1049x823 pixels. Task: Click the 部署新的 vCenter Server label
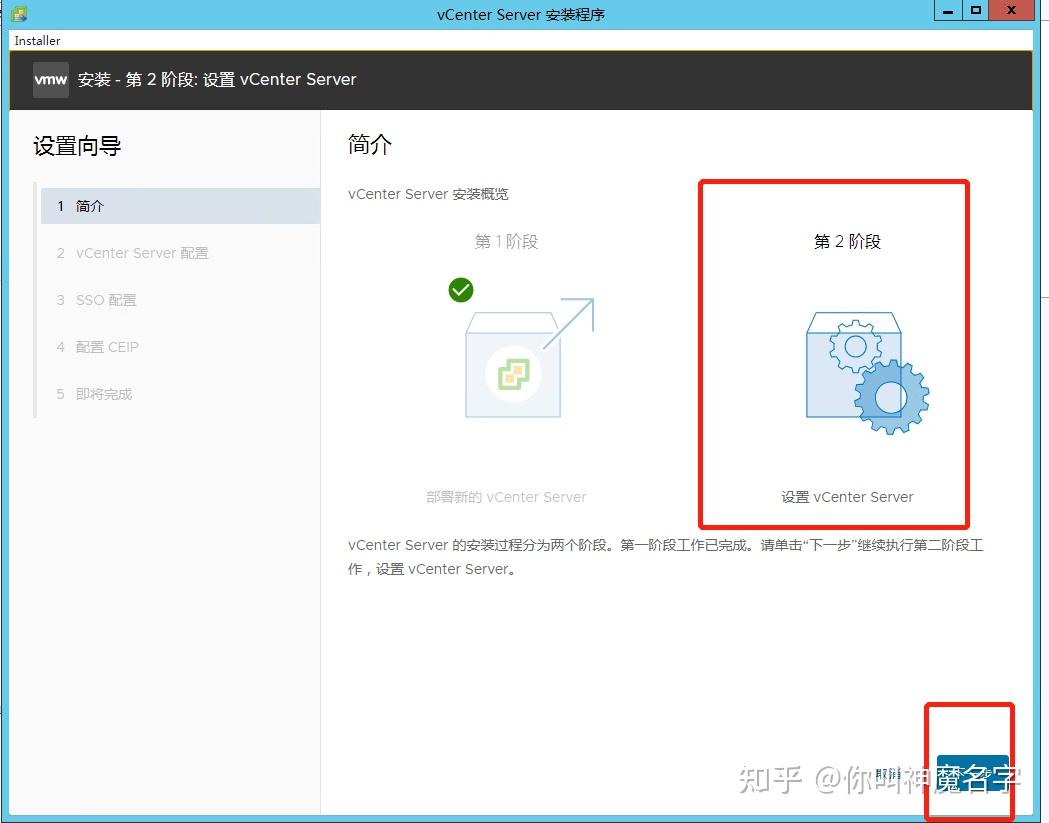506,496
